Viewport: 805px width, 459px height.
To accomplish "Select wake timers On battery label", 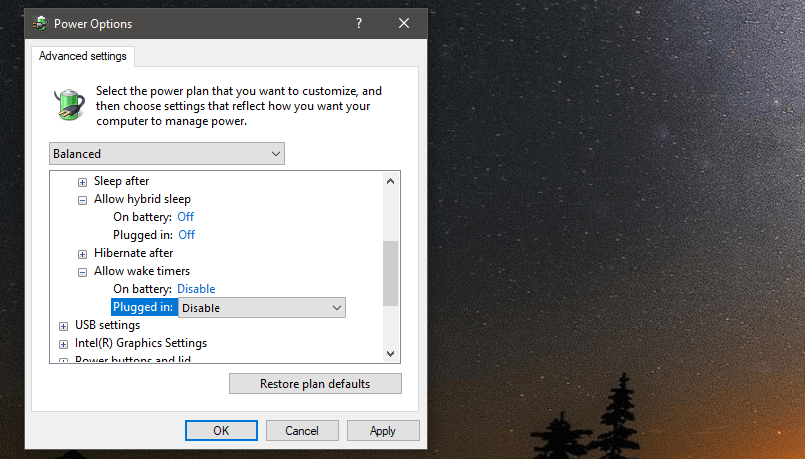I will tap(142, 289).
